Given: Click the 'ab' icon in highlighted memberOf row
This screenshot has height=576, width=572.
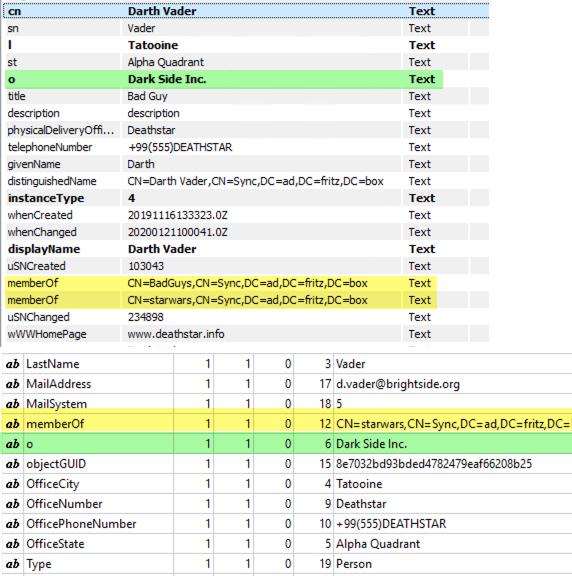Looking at the screenshot, I should tap(12, 424).
